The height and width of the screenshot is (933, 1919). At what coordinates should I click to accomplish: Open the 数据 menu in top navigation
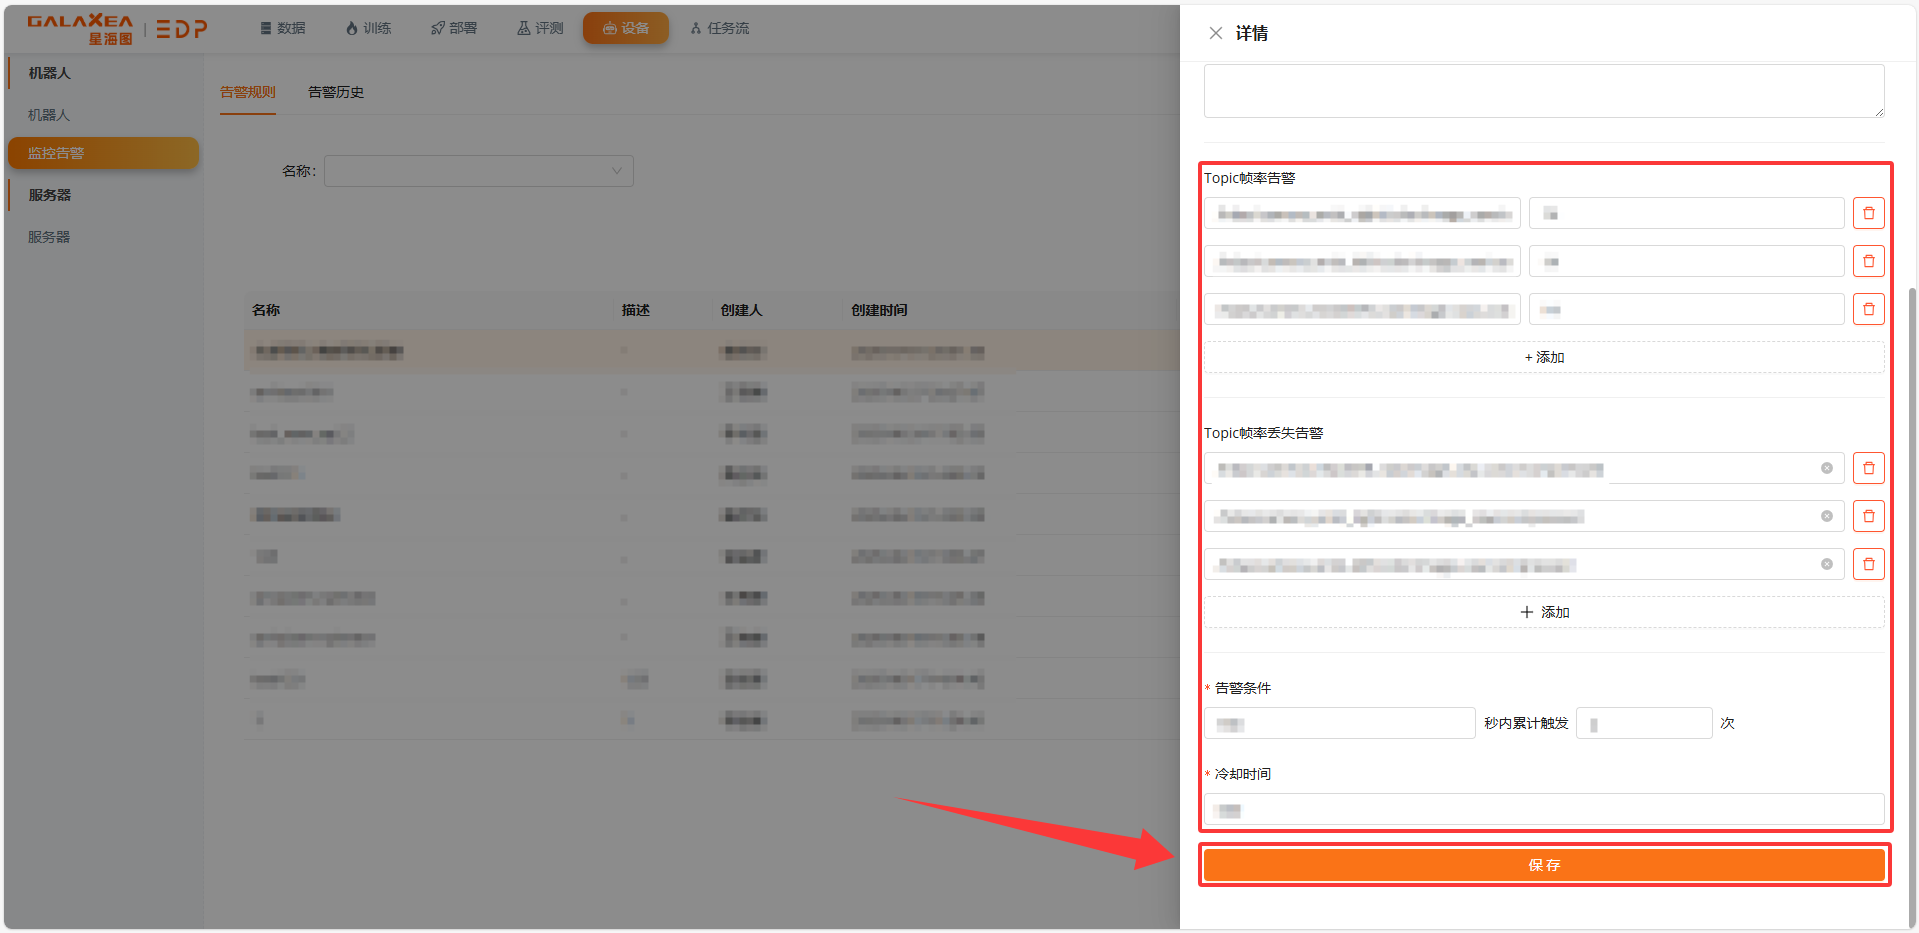(283, 28)
